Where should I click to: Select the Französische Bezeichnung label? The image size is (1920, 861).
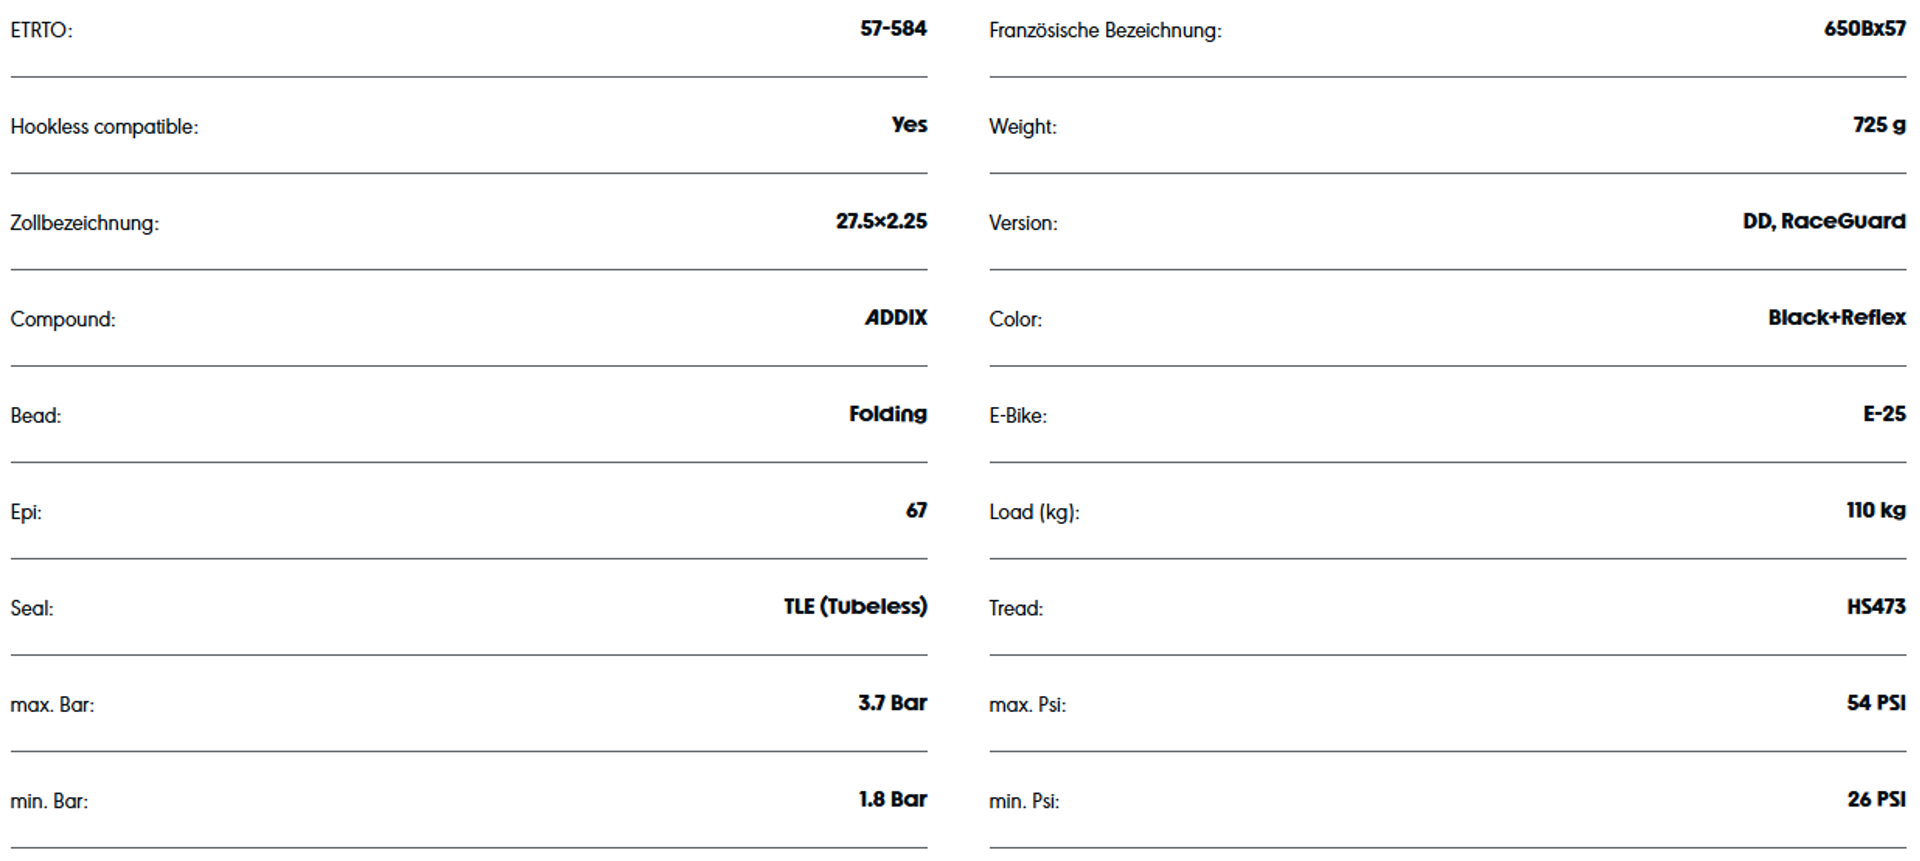pyautogui.click(x=1105, y=31)
